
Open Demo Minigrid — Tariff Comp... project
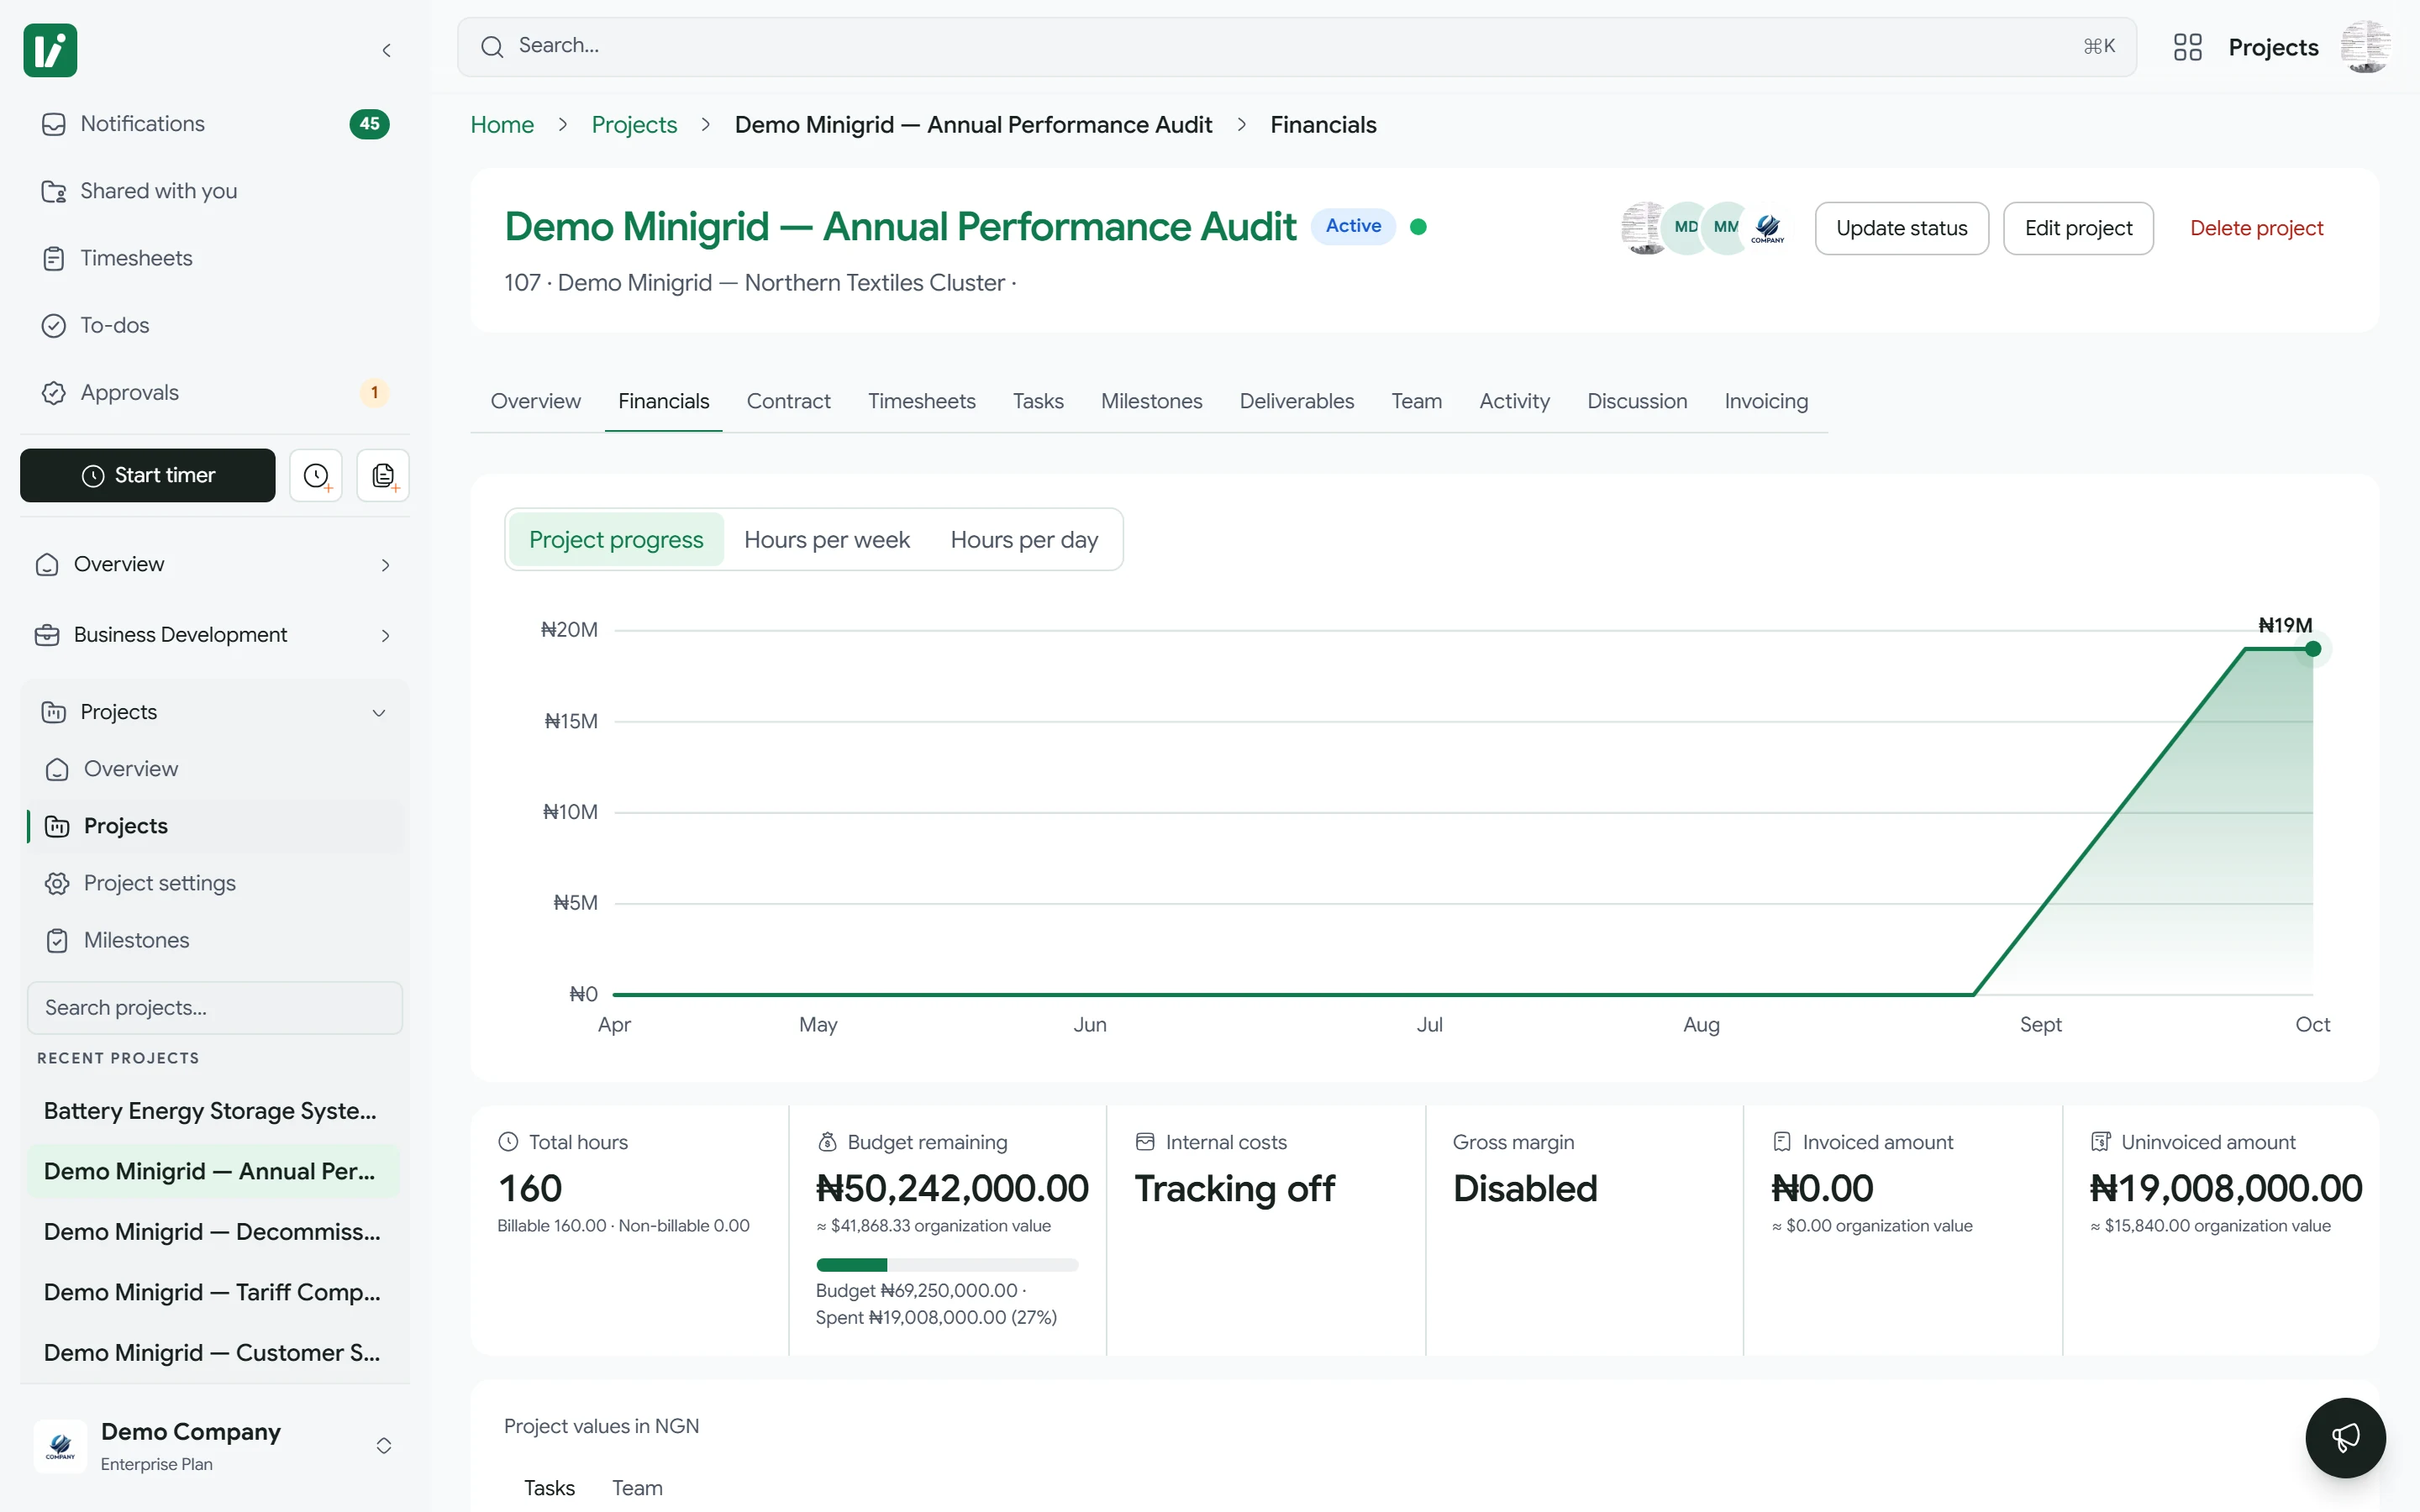(x=214, y=1292)
